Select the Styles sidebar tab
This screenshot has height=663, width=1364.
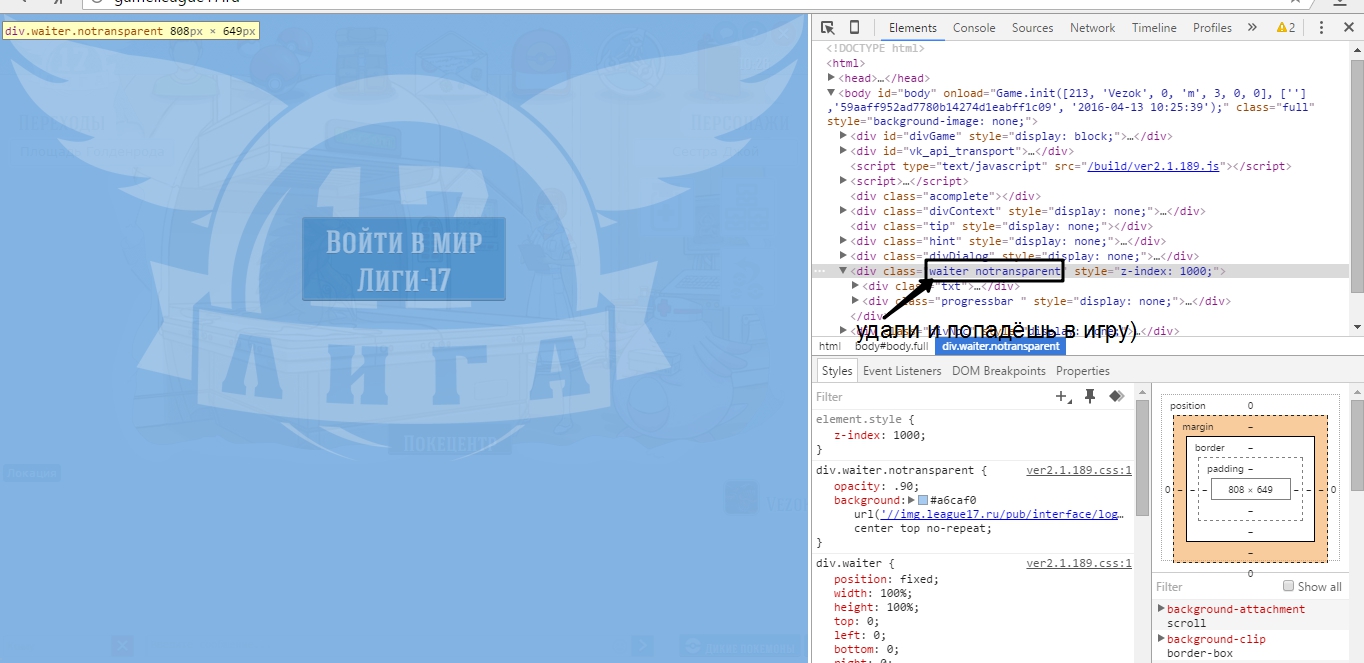[837, 370]
